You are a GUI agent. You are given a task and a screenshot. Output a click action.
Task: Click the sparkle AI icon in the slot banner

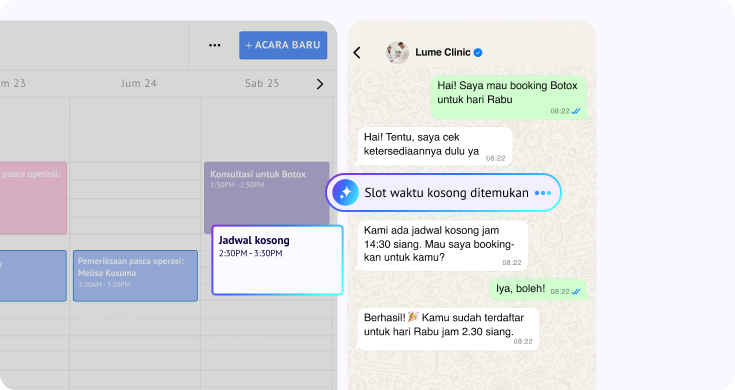click(x=345, y=193)
